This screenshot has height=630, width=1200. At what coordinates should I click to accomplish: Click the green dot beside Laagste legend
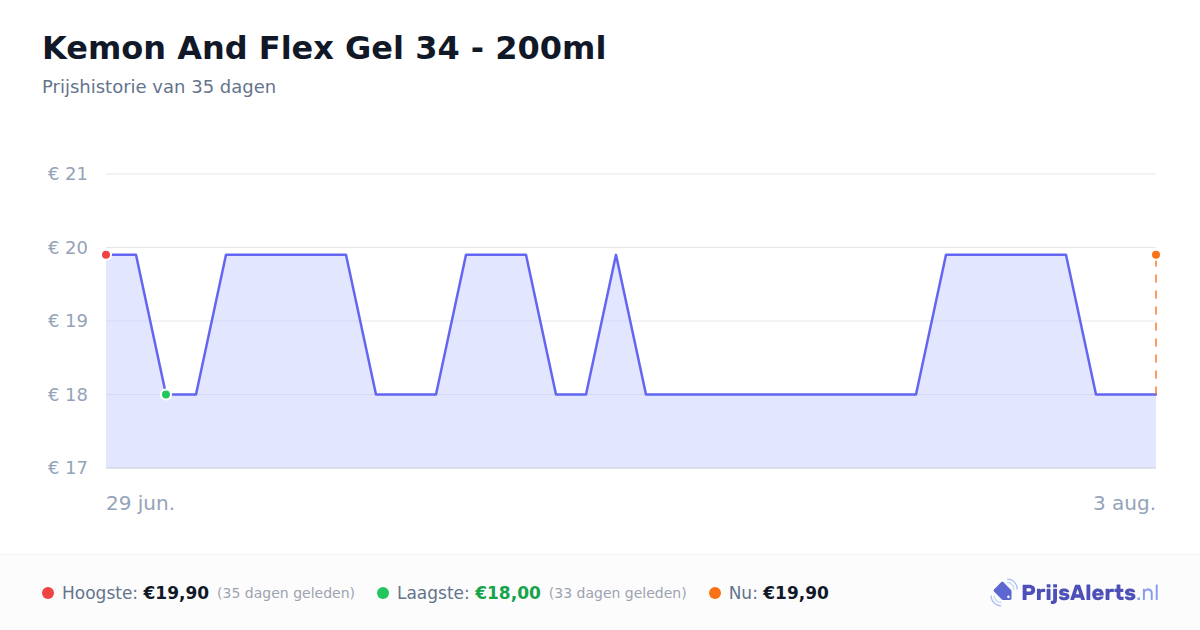383,593
